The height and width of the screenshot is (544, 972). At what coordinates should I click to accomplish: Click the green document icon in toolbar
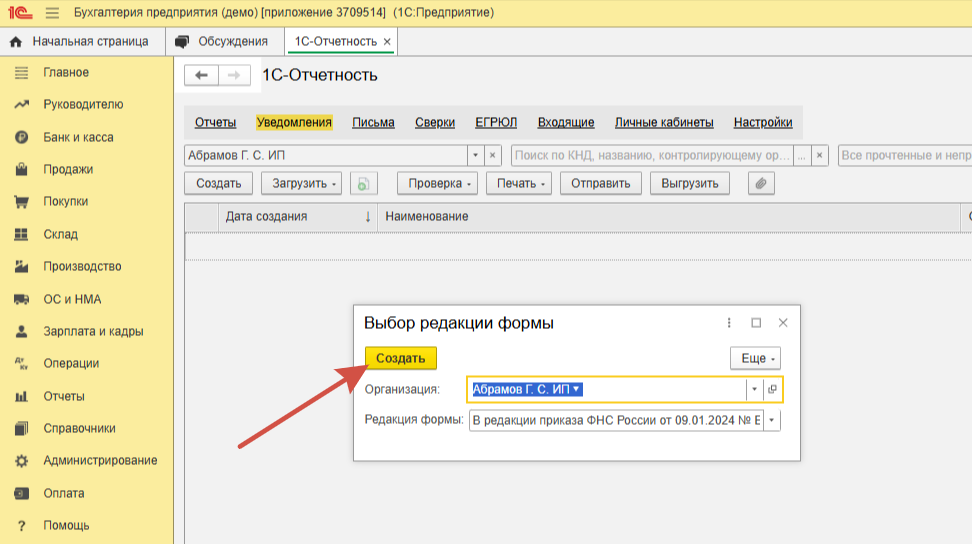click(x=364, y=183)
